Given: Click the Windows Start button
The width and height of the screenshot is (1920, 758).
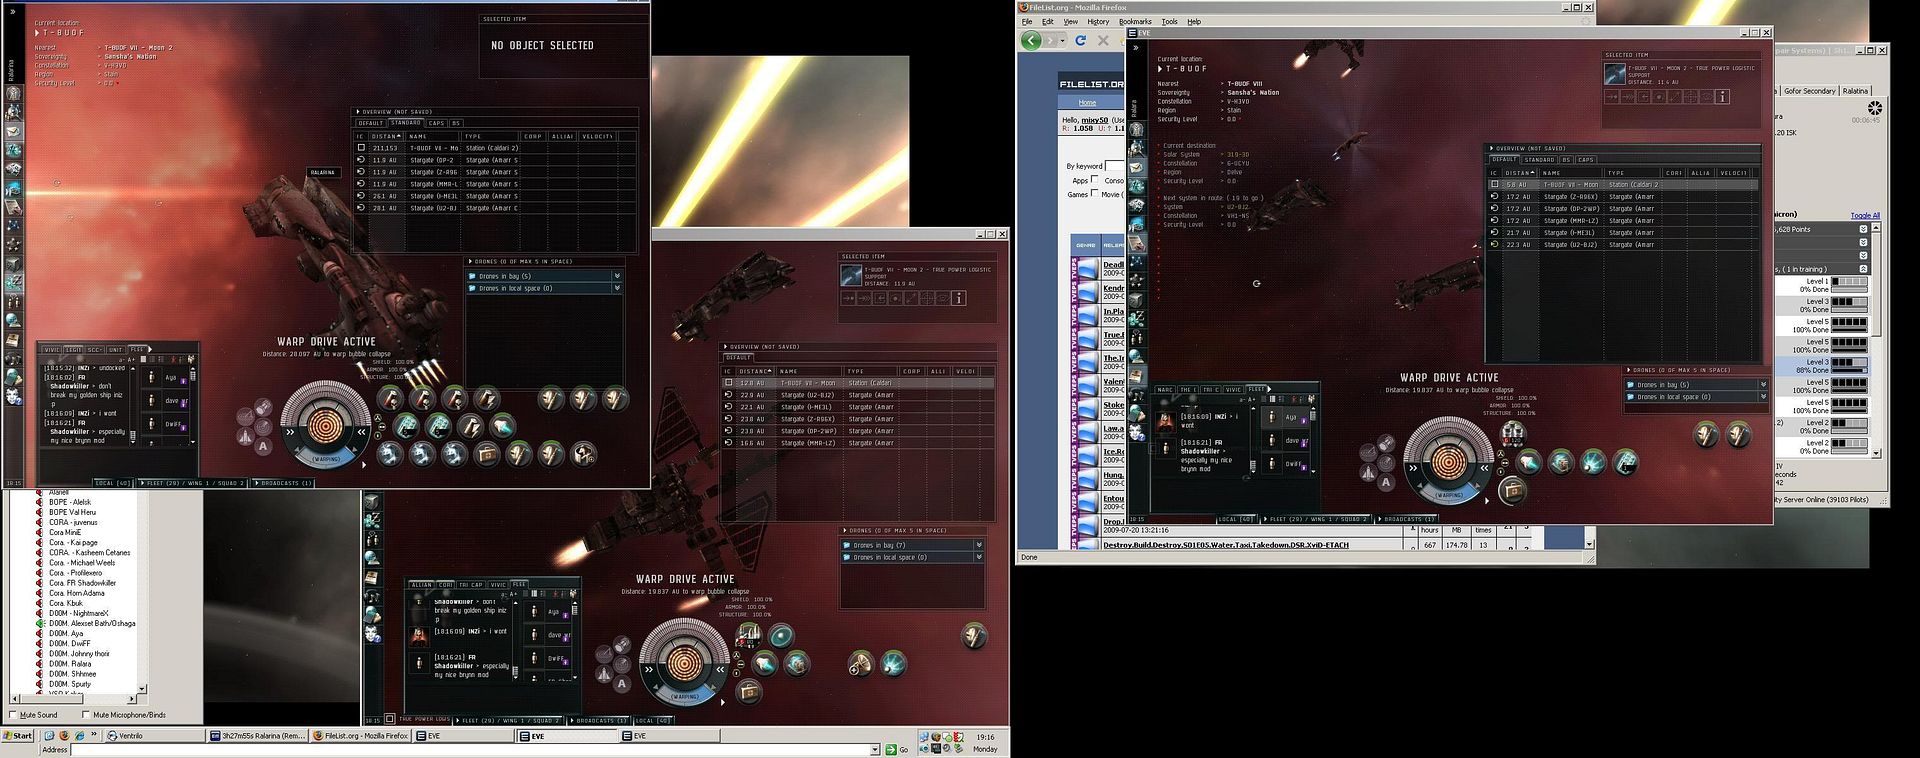Looking at the screenshot, I should 18,736.
